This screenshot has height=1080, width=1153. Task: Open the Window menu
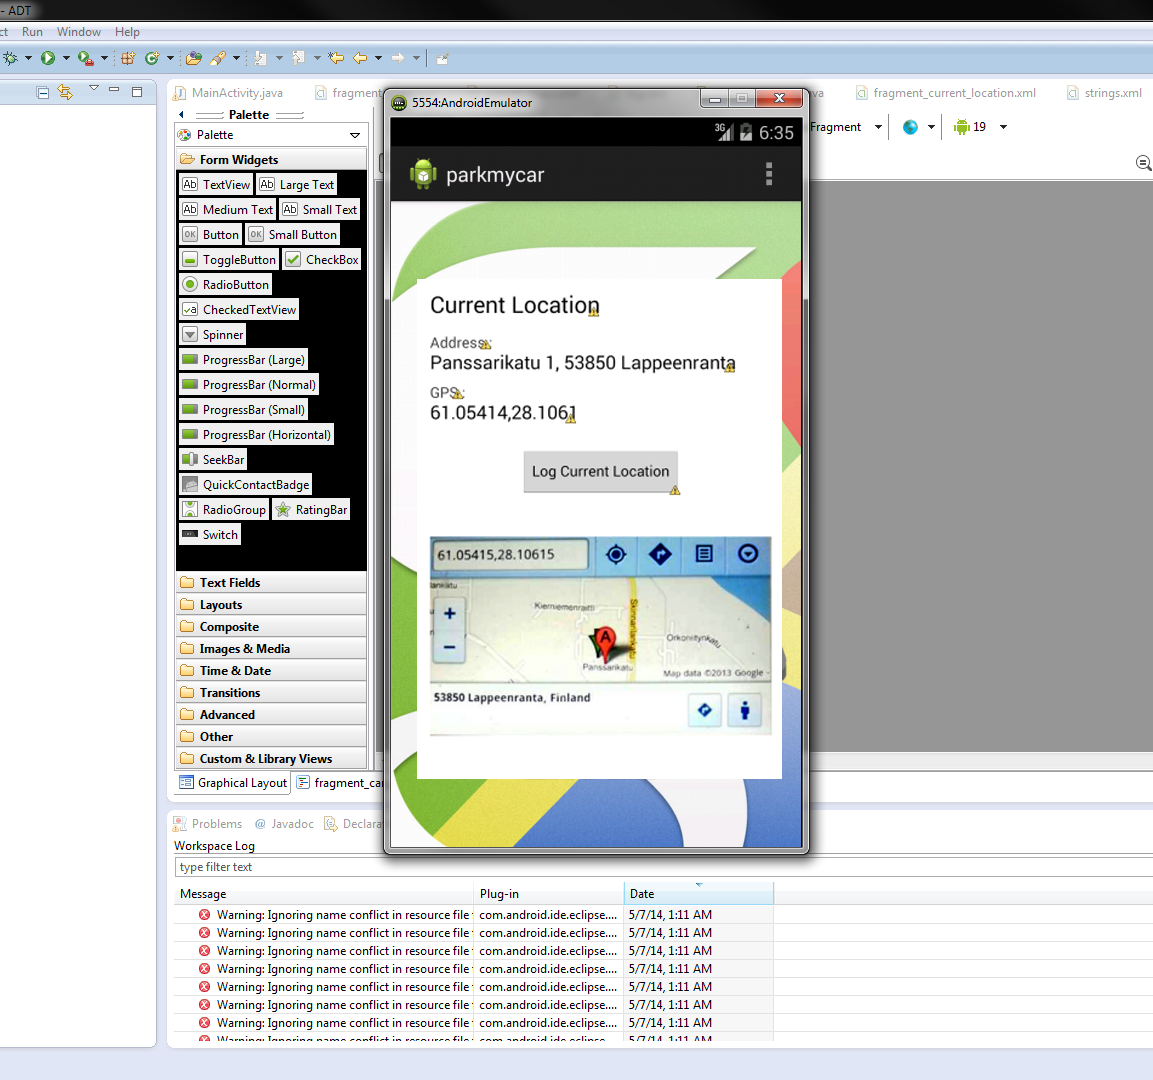pos(79,32)
